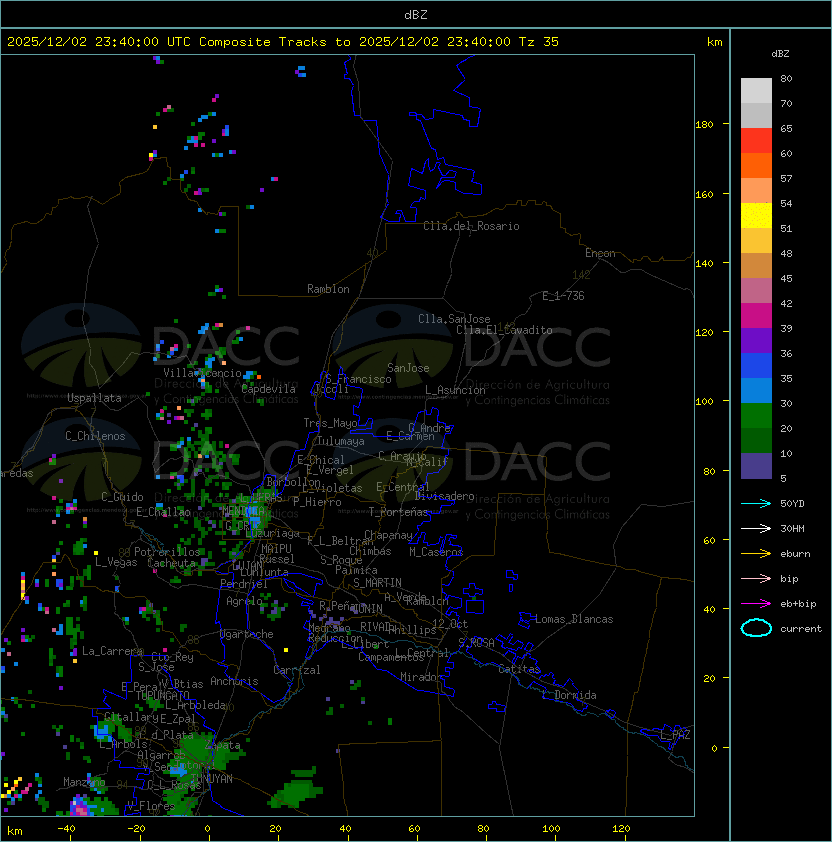Image resolution: width=832 pixels, height=842 pixels.
Task: Click the pink bip arrow in legend
Action: click(756, 578)
